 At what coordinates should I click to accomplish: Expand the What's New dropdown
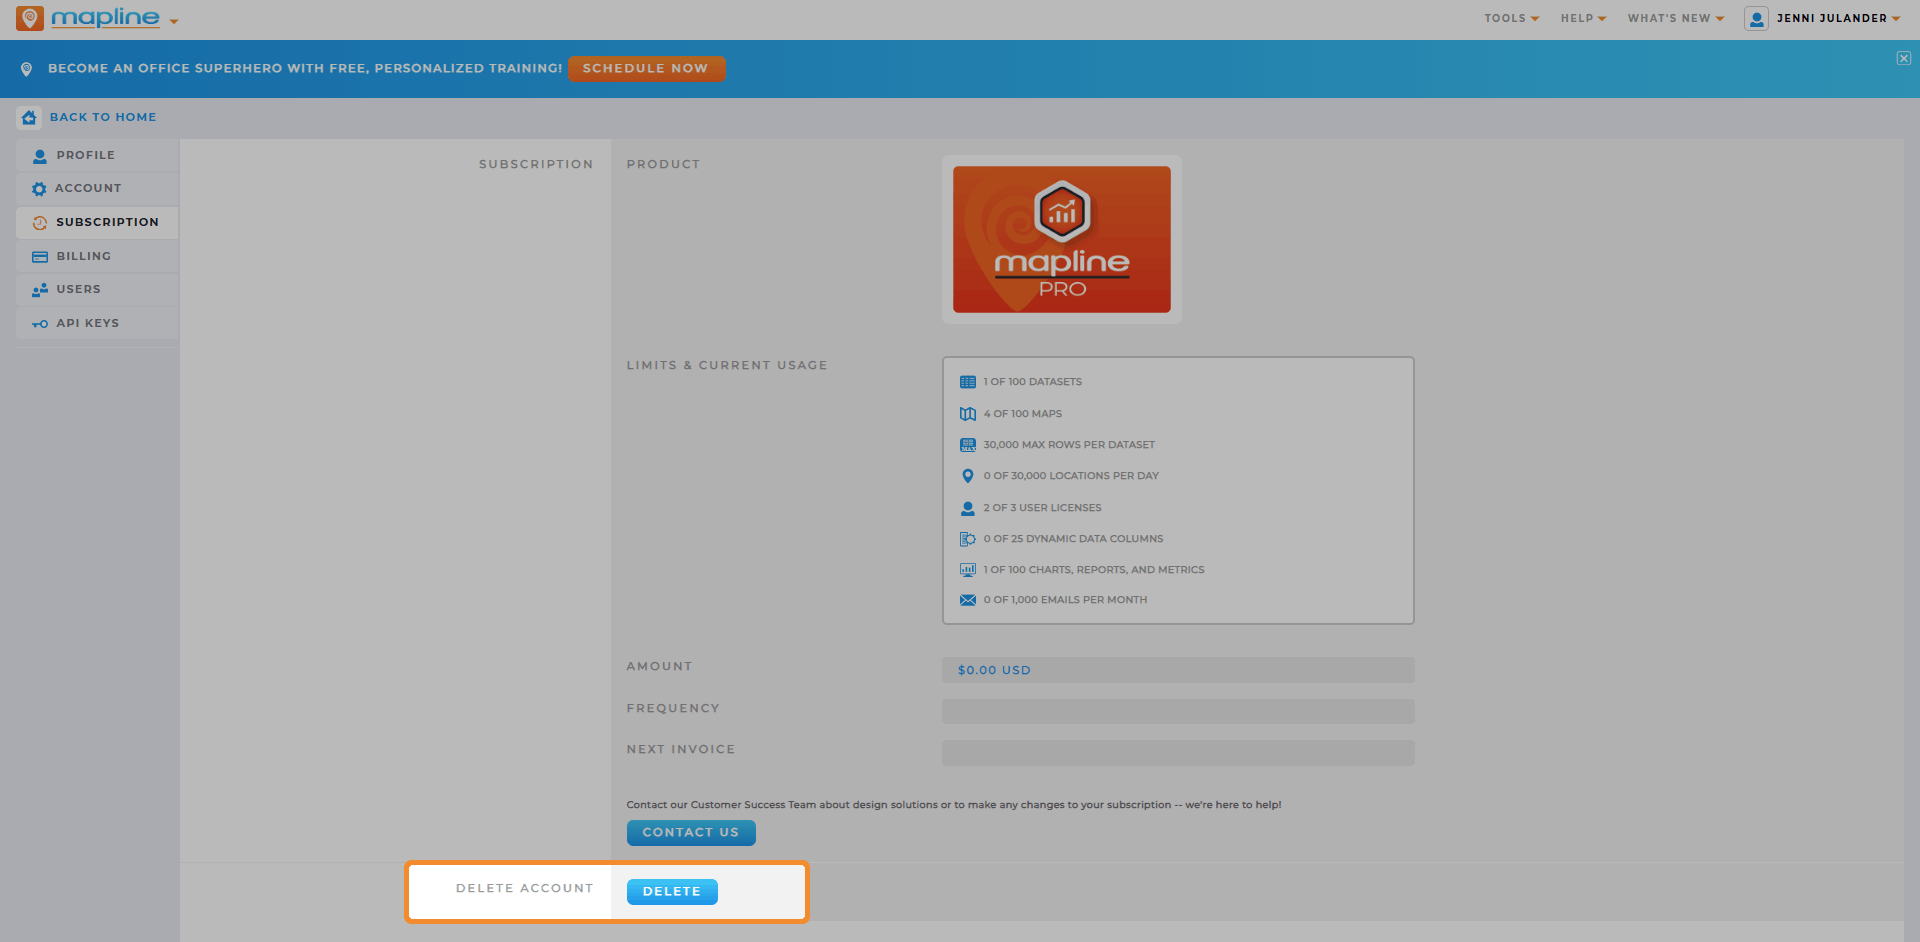tap(1675, 18)
